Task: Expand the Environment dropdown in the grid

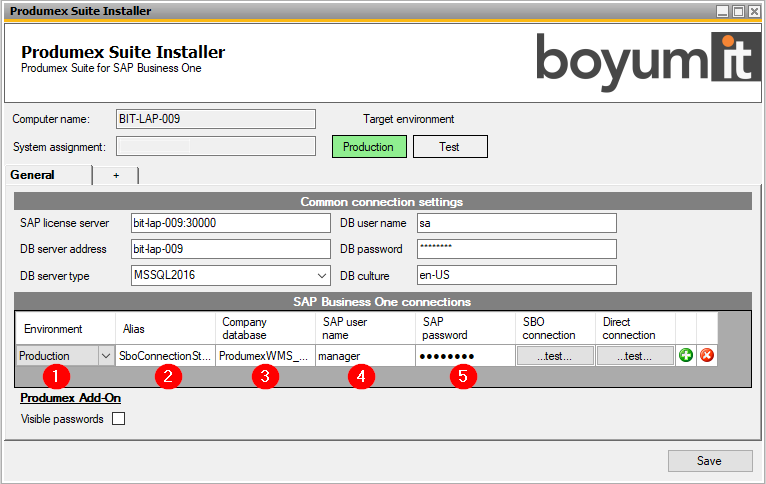Action: (106, 356)
